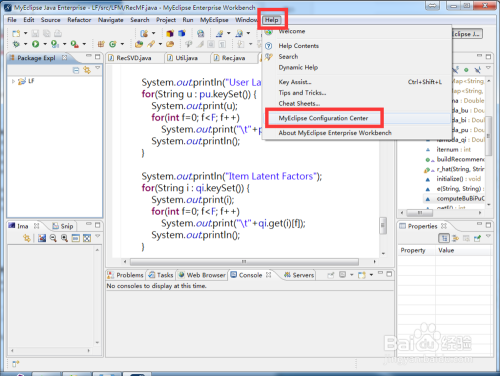Open the New wizard dropdown arrow
The height and width of the screenshot is (376, 500).
coord(25,33)
